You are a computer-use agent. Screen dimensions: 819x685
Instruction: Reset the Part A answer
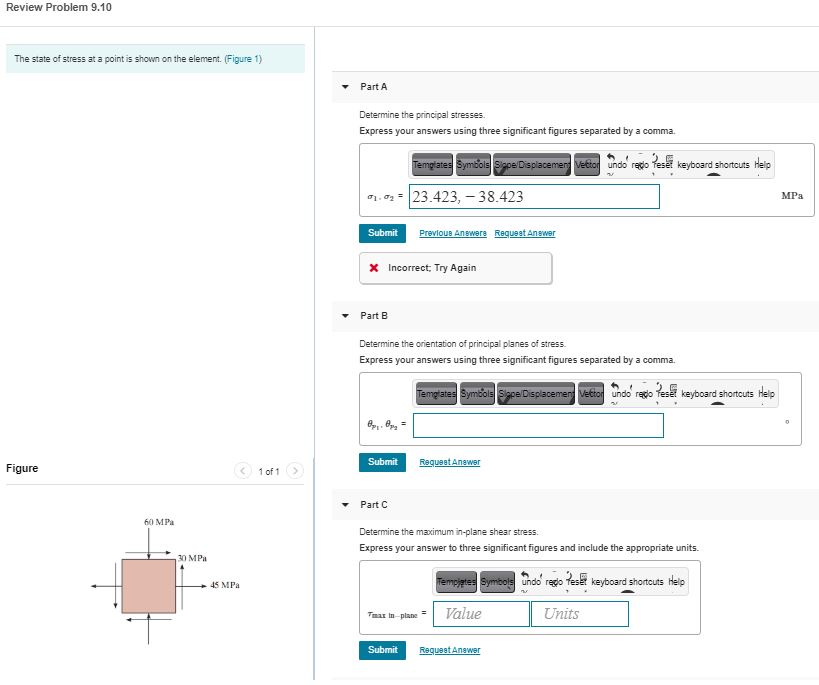coord(663,165)
